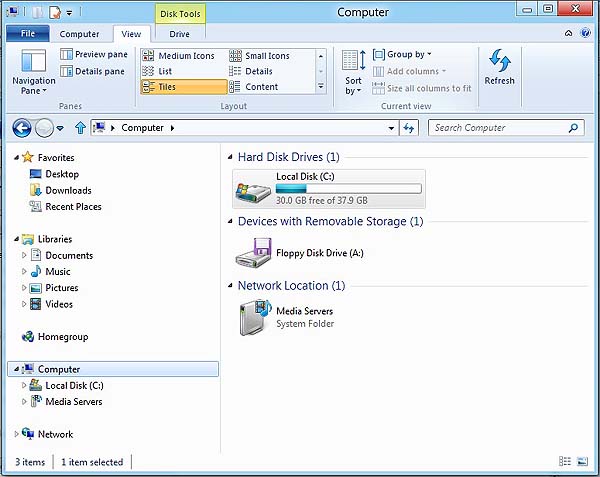Go up one level with Up arrow

point(80,128)
